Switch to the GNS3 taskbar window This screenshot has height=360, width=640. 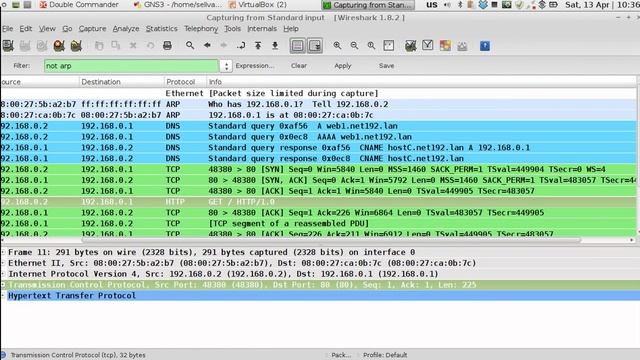tap(177, 5)
